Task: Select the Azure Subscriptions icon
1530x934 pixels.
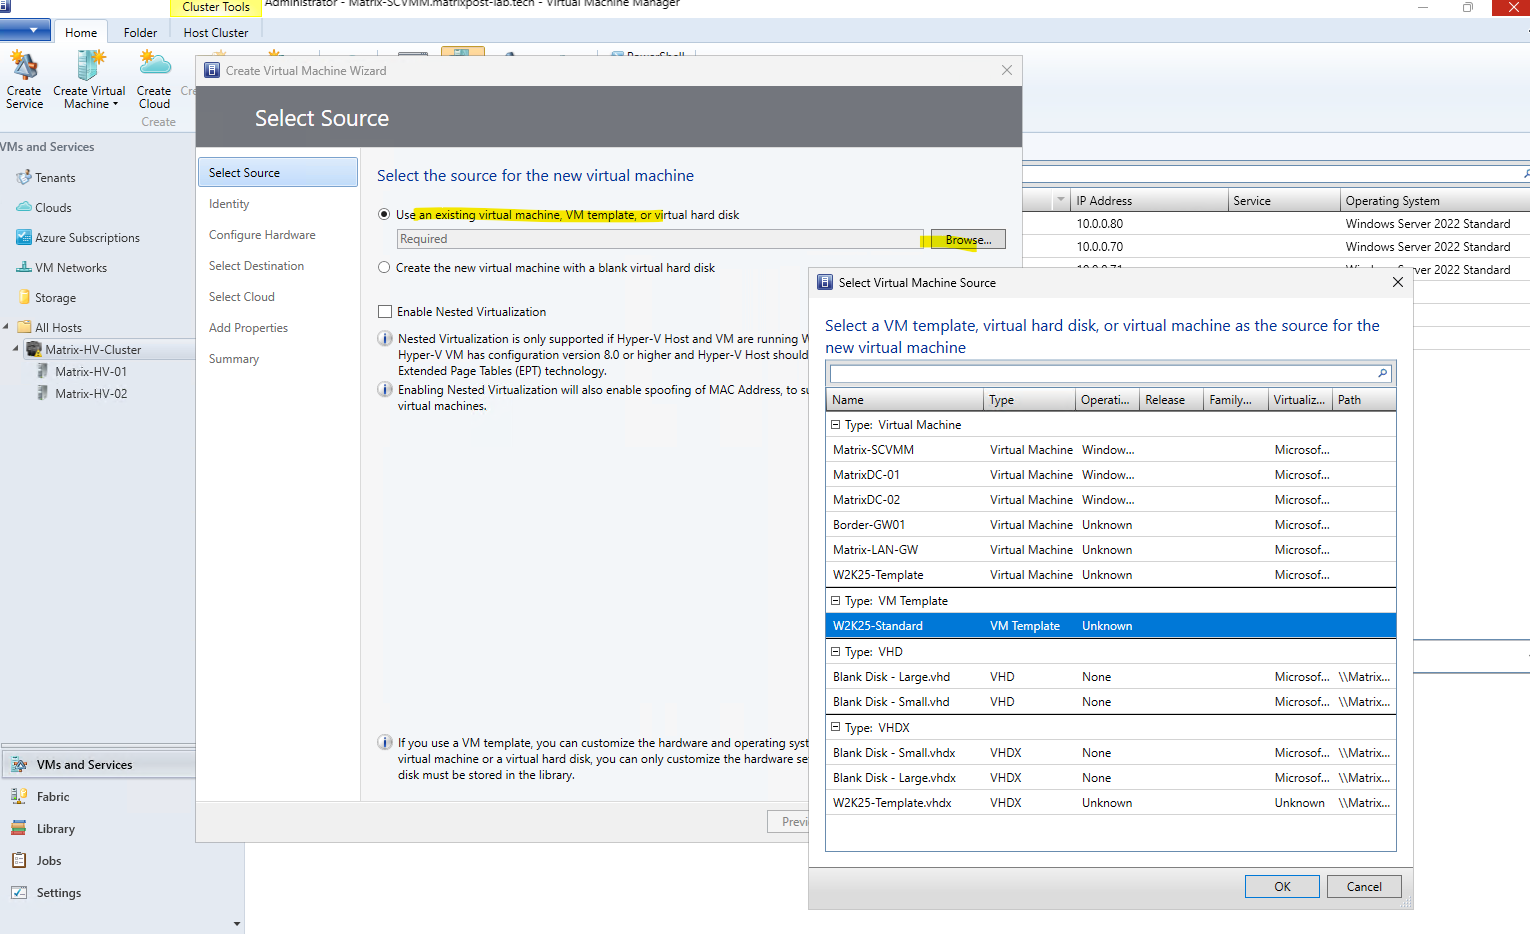Action: click(x=24, y=238)
